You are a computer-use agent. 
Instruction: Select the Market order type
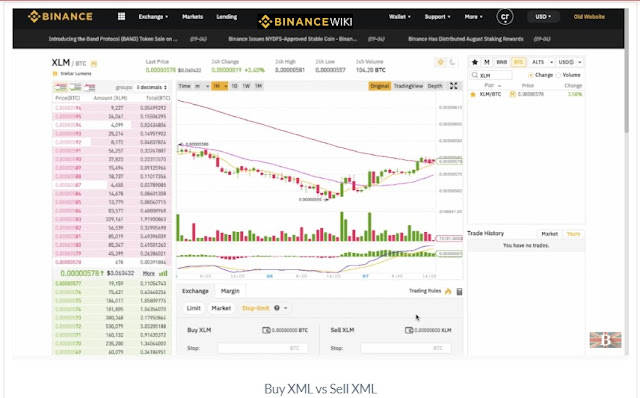point(221,308)
